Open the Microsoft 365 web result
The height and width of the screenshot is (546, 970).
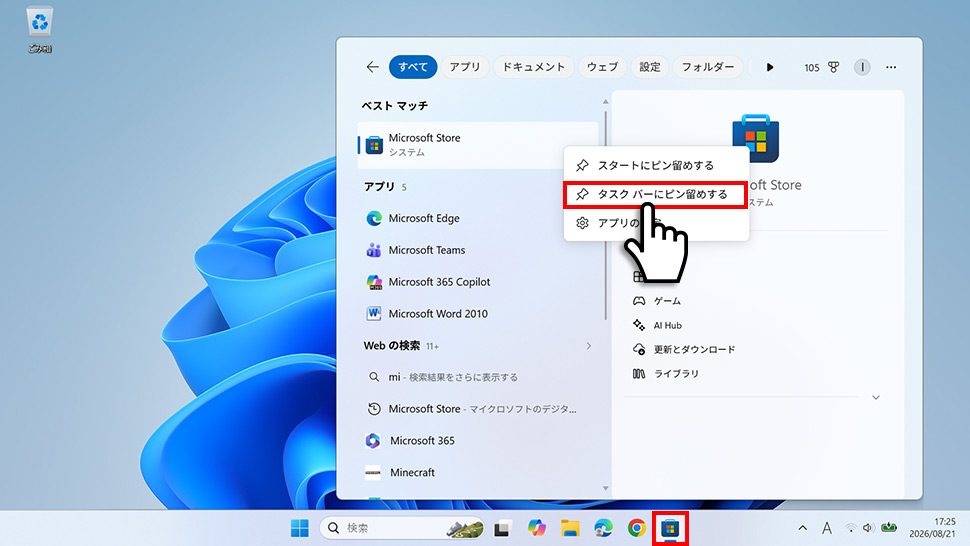point(478,440)
